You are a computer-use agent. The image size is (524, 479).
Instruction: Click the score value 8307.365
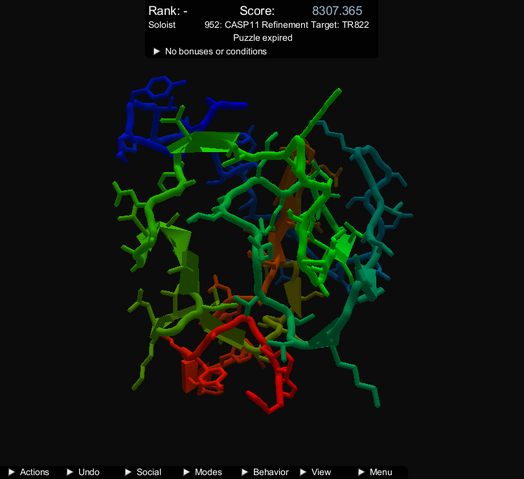click(x=337, y=11)
